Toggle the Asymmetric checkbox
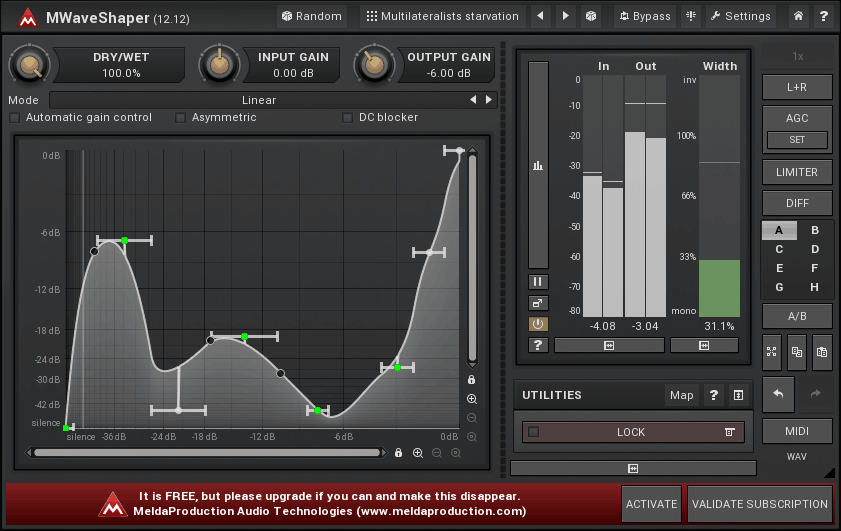Viewport: 841px width, 531px height. click(181, 118)
